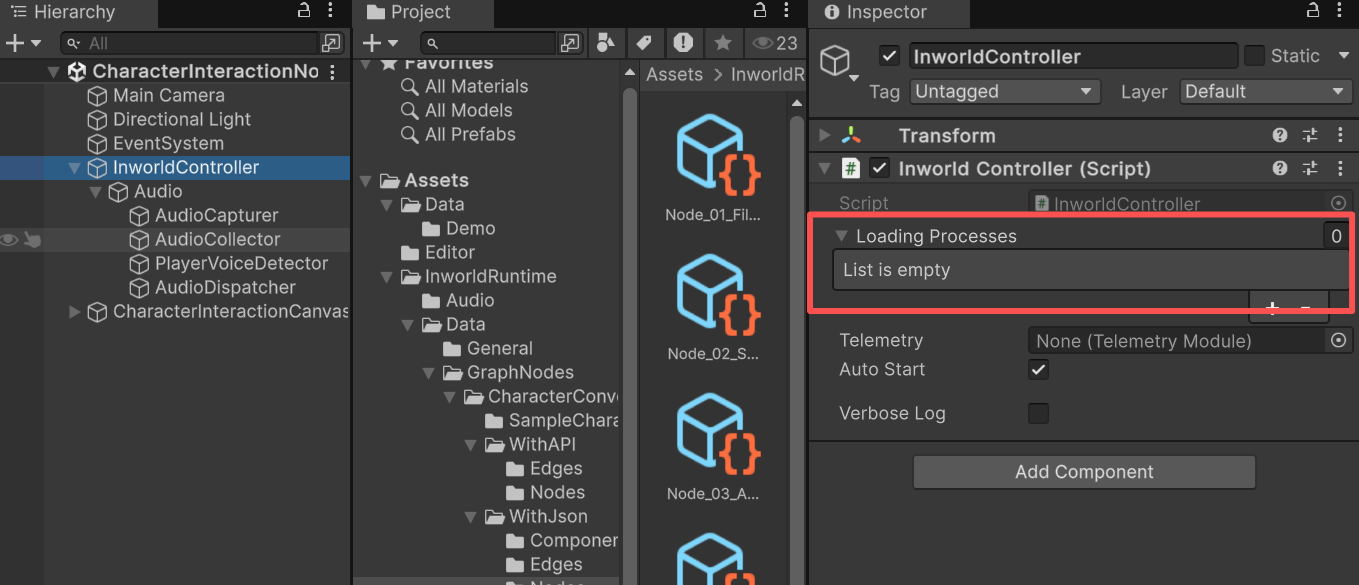This screenshot has width=1359, height=585.
Task: Click the Project favorites star icon
Action: (x=721, y=43)
